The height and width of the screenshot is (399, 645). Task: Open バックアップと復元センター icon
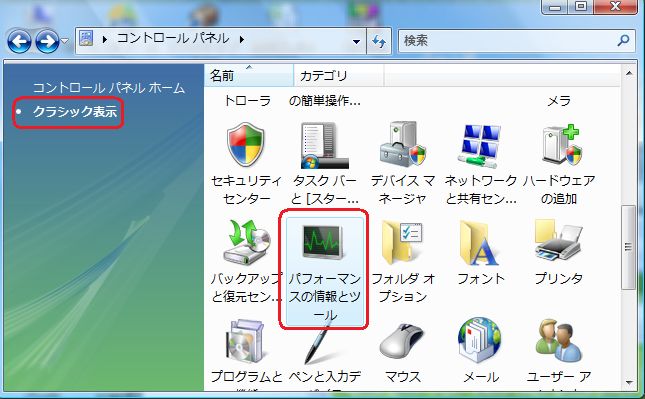[246, 242]
